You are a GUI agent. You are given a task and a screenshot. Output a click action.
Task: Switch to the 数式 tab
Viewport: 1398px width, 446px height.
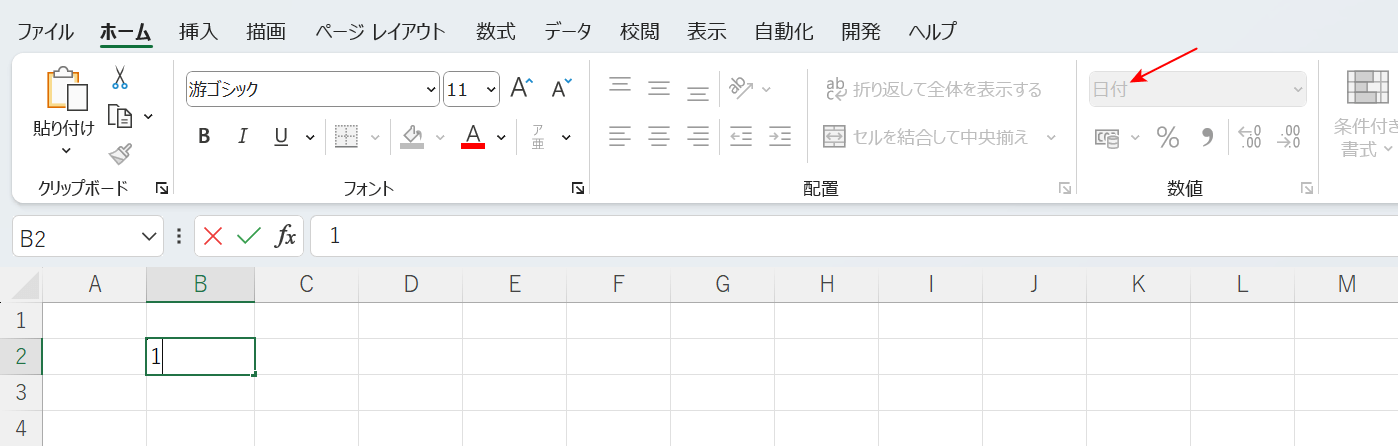(495, 31)
